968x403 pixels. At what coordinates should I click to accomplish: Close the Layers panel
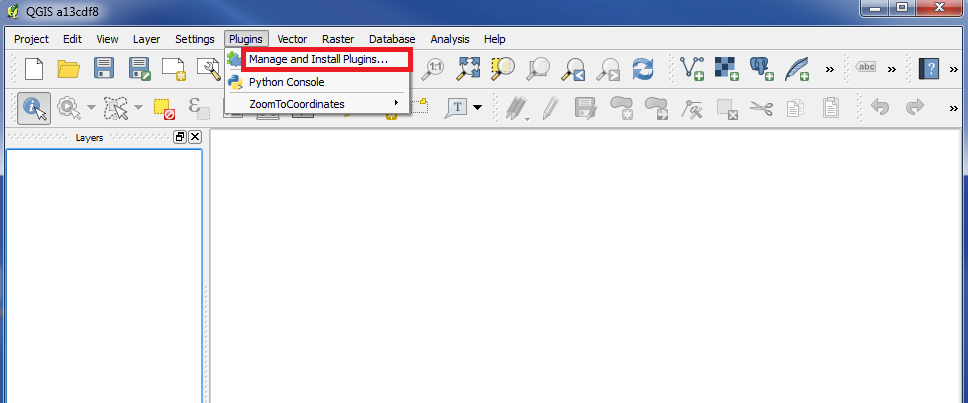194,137
